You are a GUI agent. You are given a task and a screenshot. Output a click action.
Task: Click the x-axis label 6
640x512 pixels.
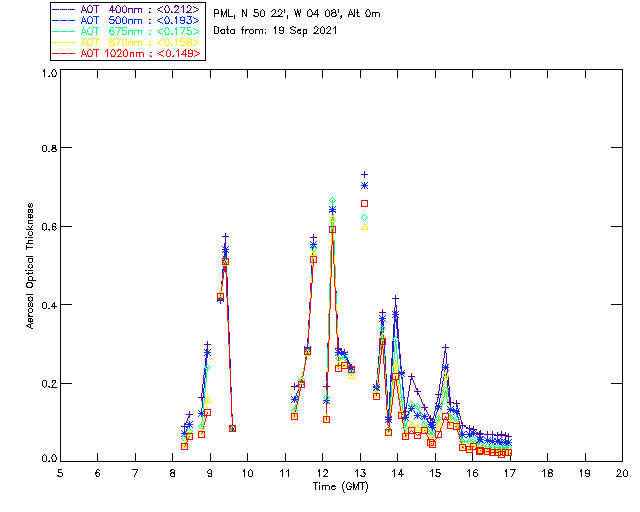tap(98, 473)
